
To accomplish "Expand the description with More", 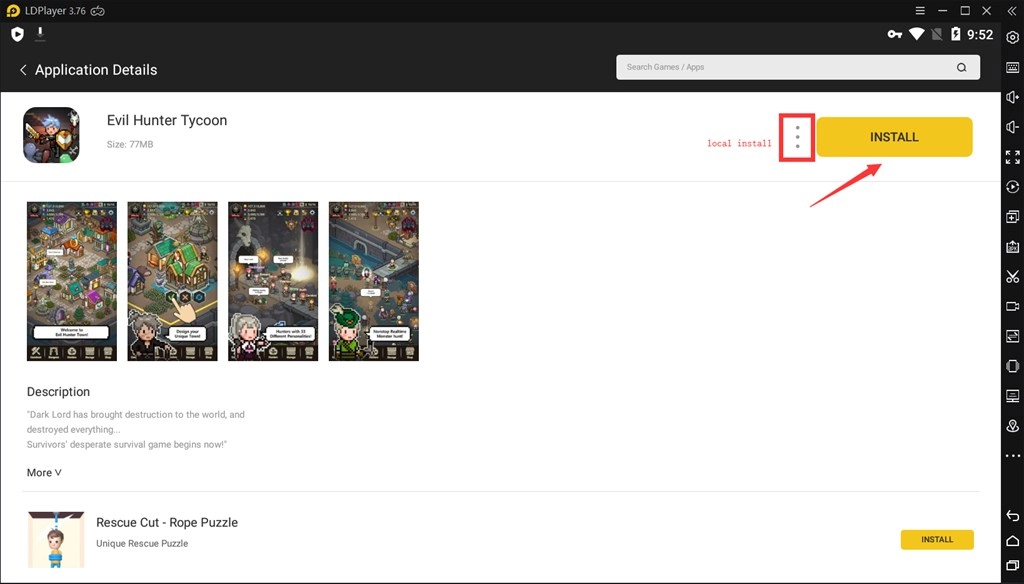I will click(44, 472).
